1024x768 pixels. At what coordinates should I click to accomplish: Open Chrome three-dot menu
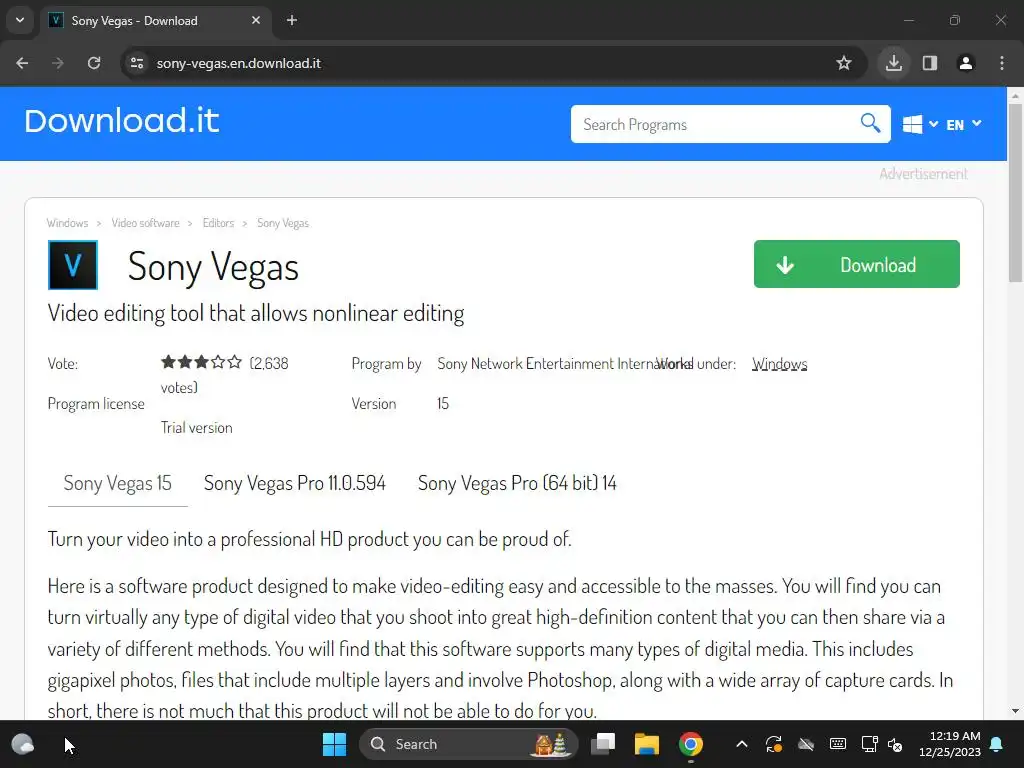pos(1002,63)
